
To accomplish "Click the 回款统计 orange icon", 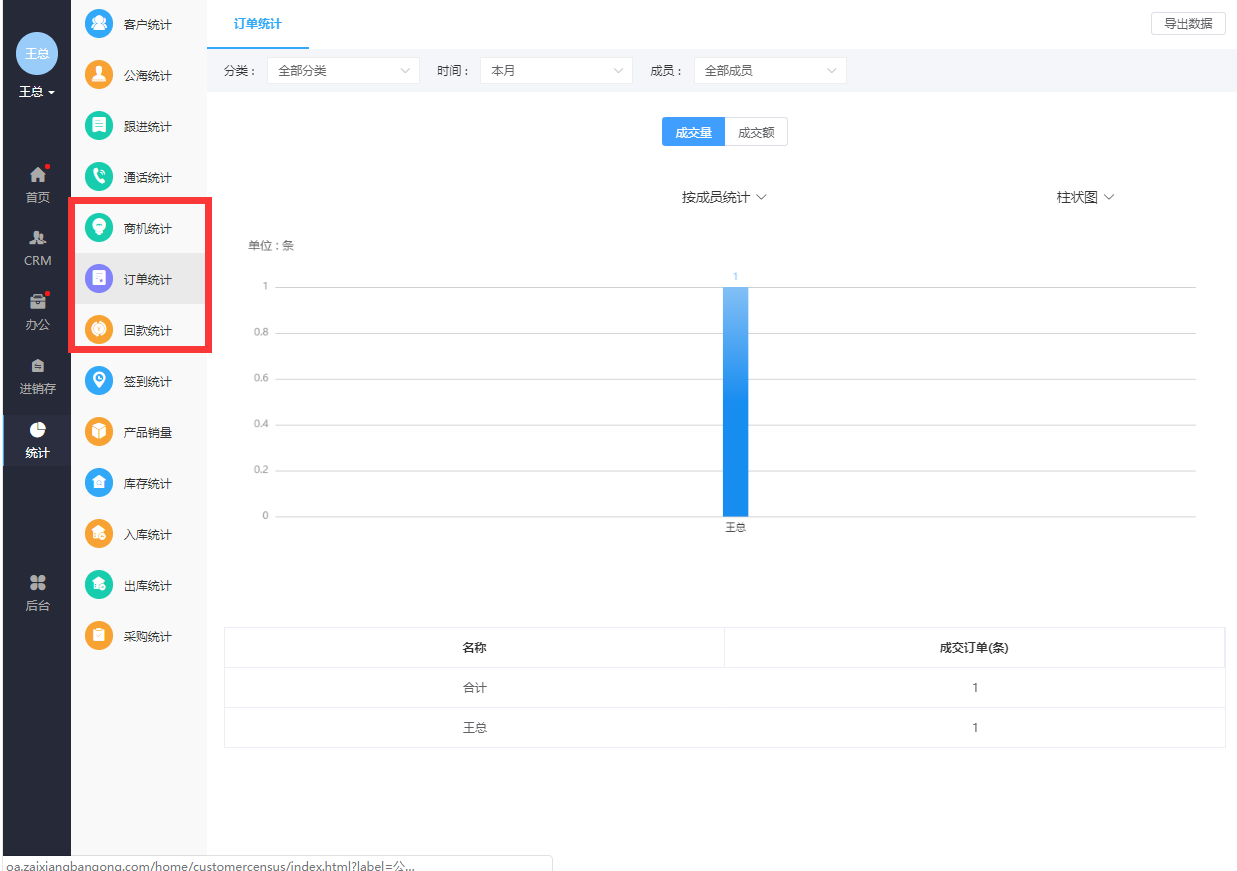I will coord(99,330).
